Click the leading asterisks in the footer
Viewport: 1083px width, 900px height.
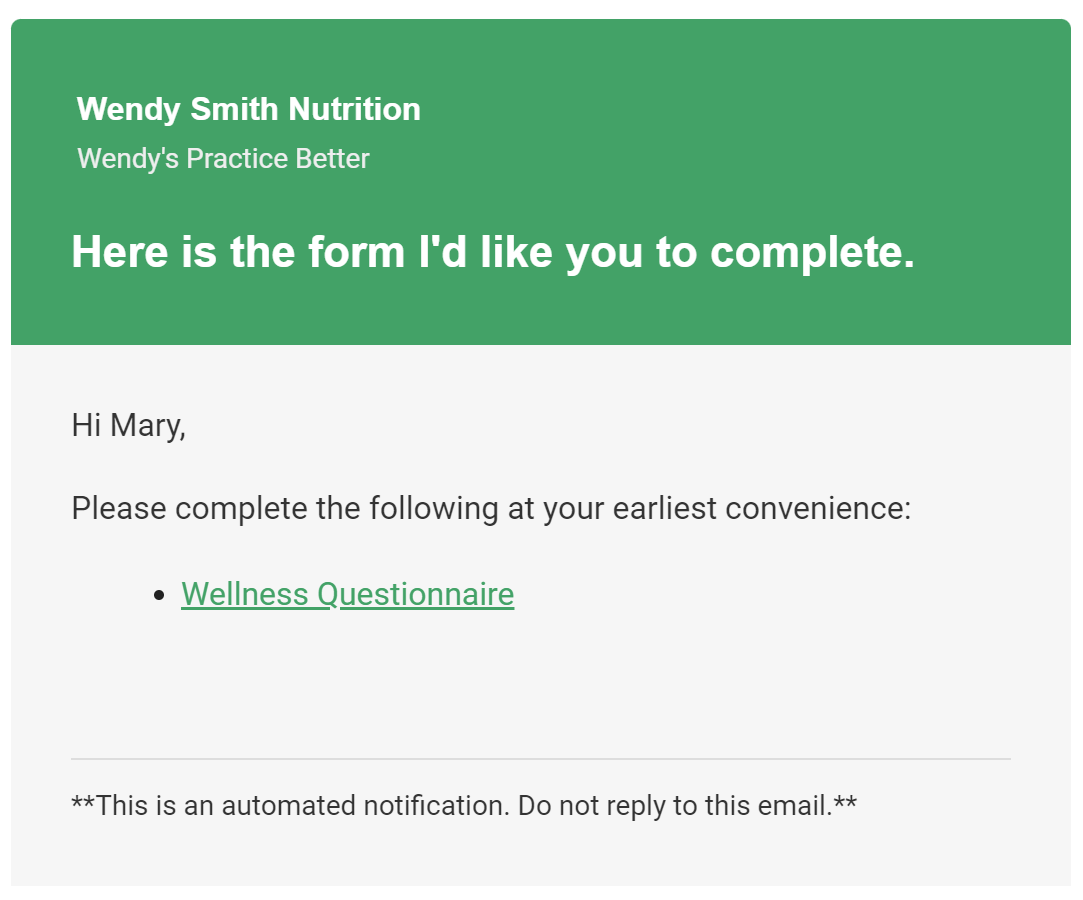point(83,803)
